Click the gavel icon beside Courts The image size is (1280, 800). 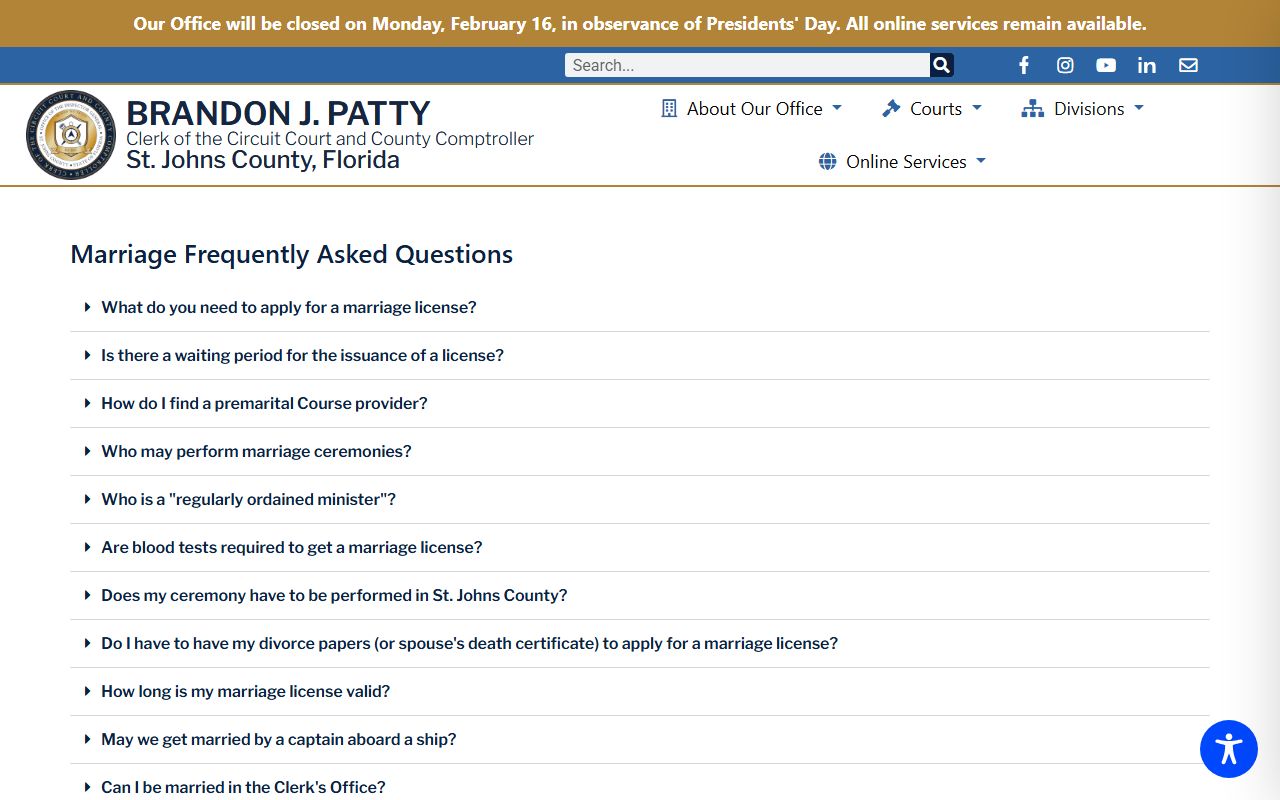(x=891, y=108)
